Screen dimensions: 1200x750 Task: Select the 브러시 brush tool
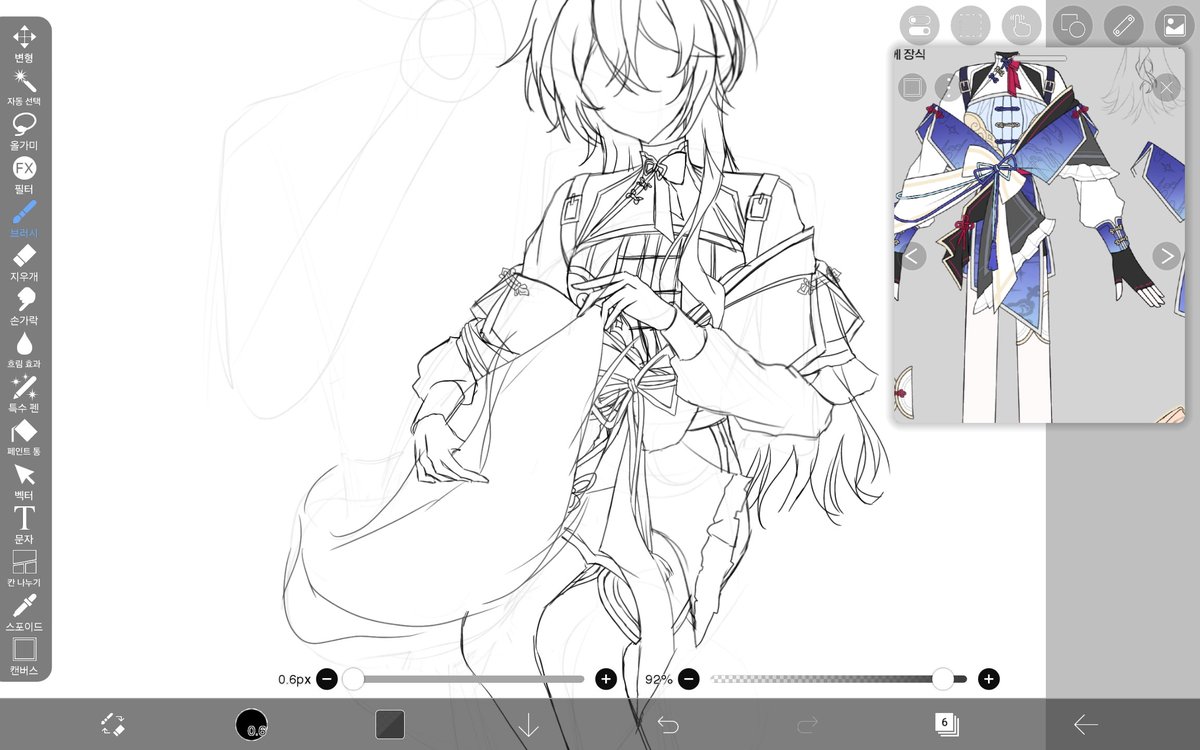24,219
